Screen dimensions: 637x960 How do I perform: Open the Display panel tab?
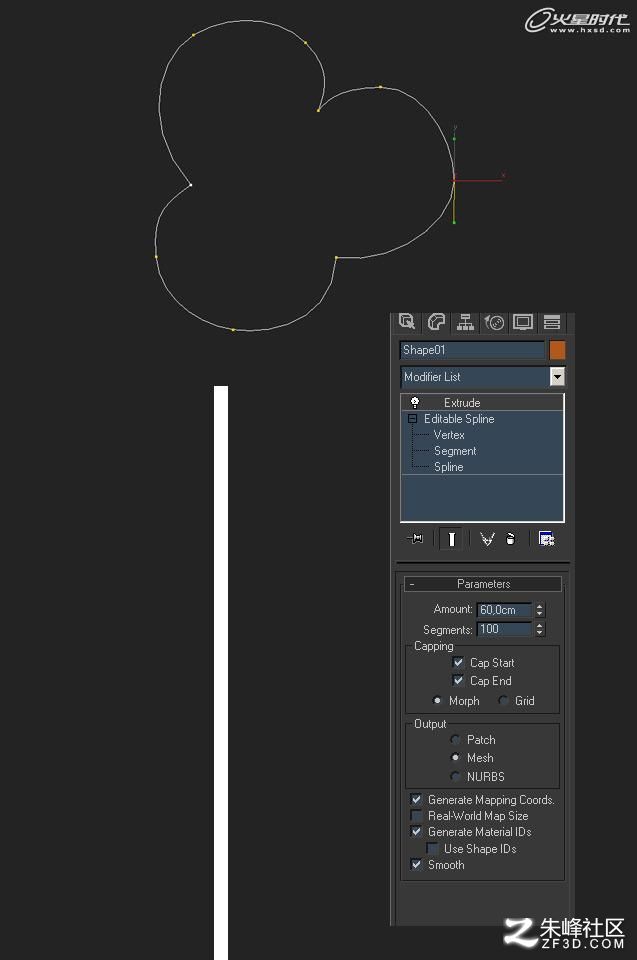(x=523, y=321)
